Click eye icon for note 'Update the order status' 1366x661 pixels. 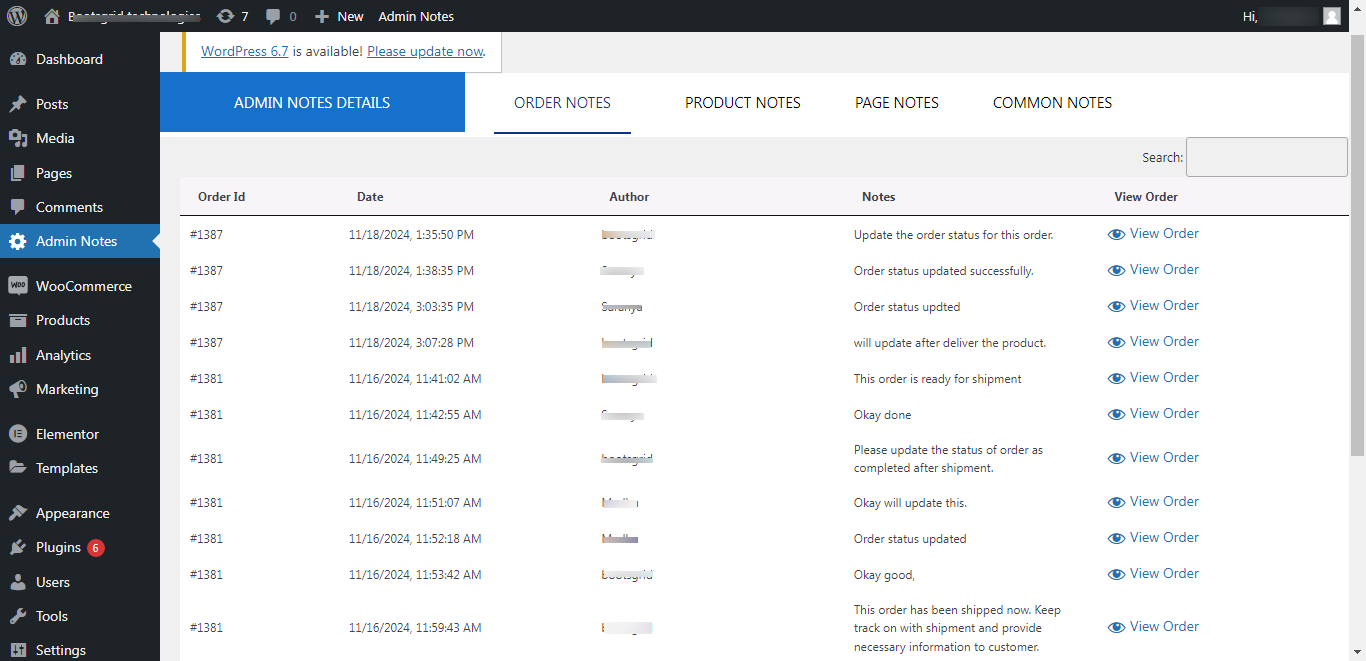point(1116,234)
